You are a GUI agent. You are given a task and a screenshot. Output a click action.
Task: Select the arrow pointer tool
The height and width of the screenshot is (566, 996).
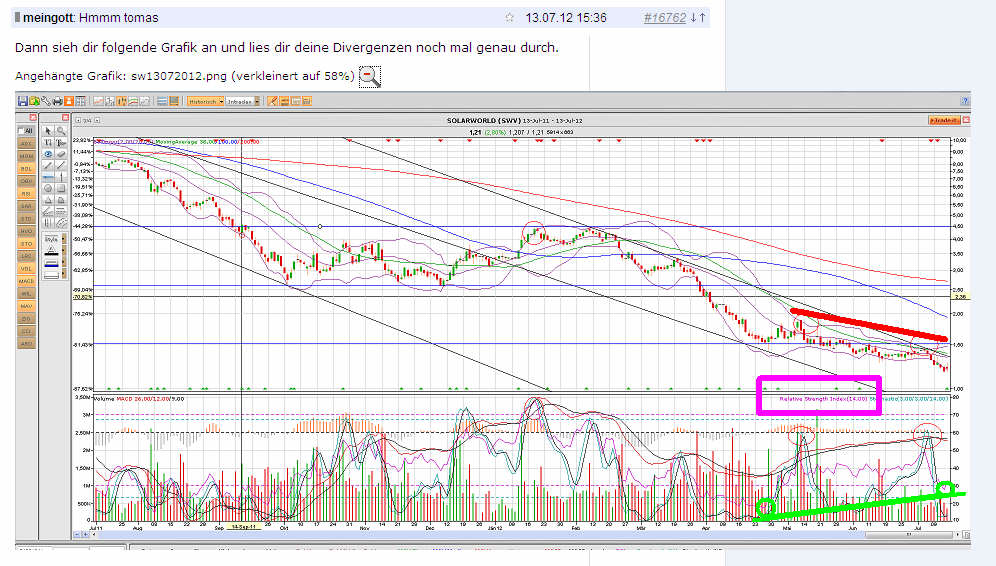coord(48,131)
